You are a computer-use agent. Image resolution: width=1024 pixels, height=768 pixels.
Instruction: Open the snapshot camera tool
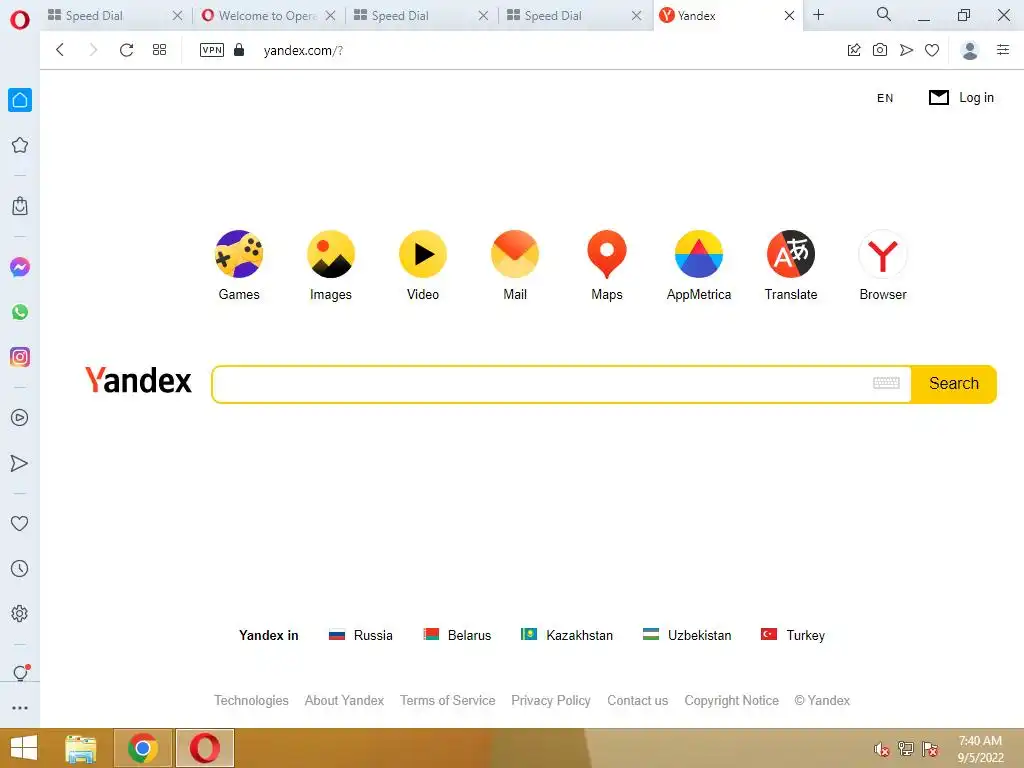(880, 50)
